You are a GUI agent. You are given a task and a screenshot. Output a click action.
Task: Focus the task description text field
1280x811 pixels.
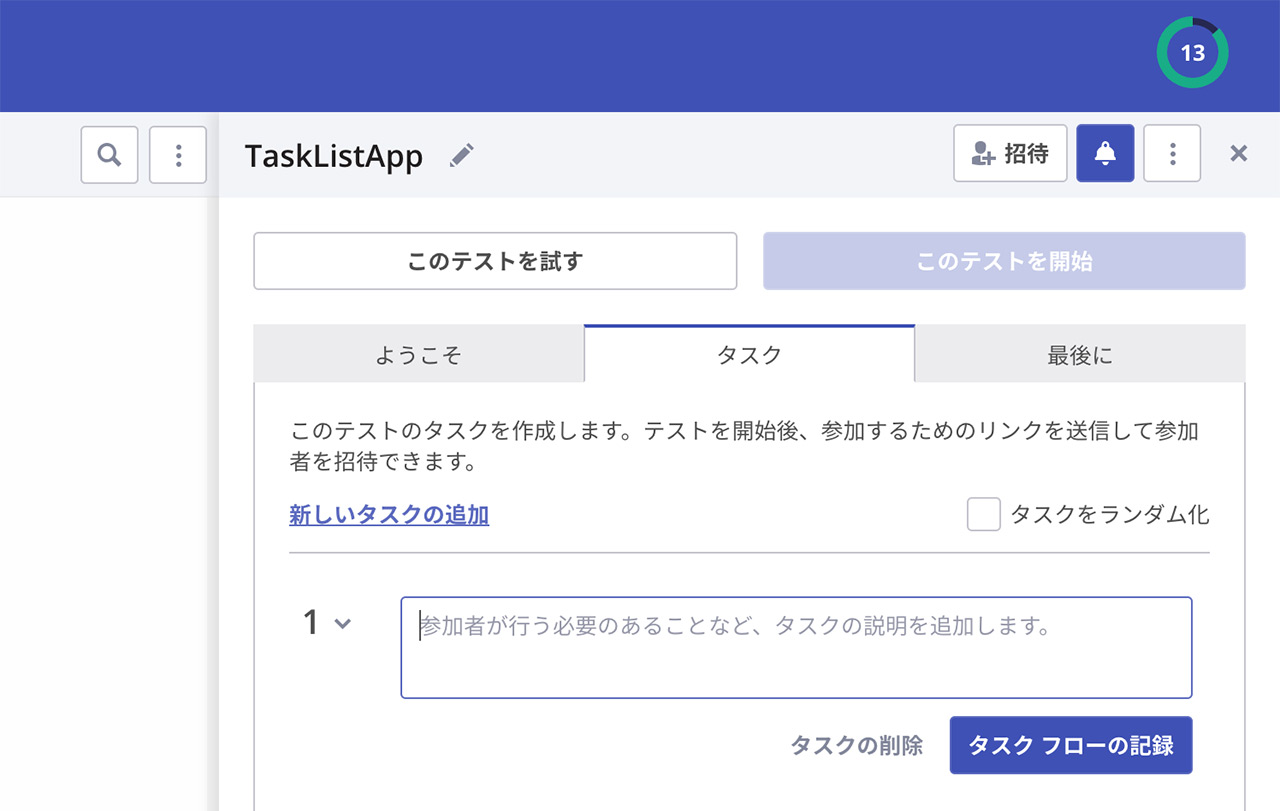point(796,648)
